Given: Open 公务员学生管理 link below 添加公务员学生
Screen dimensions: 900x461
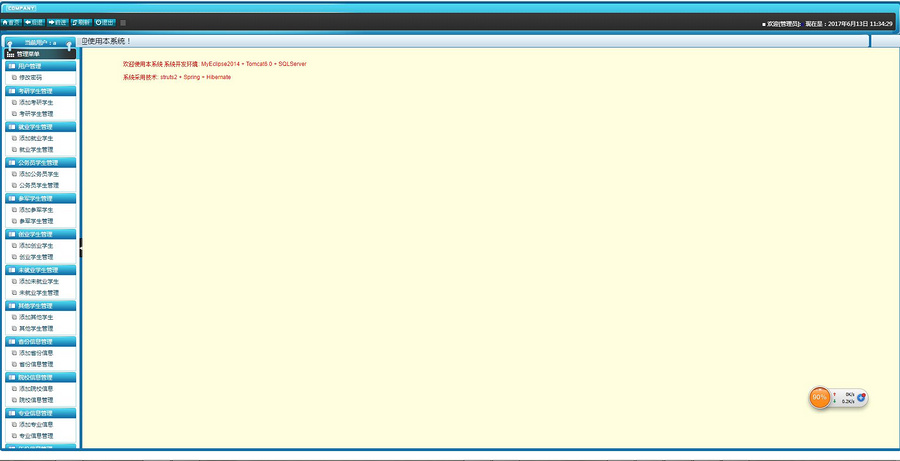Looking at the screenshot, I should coord(39,185).
